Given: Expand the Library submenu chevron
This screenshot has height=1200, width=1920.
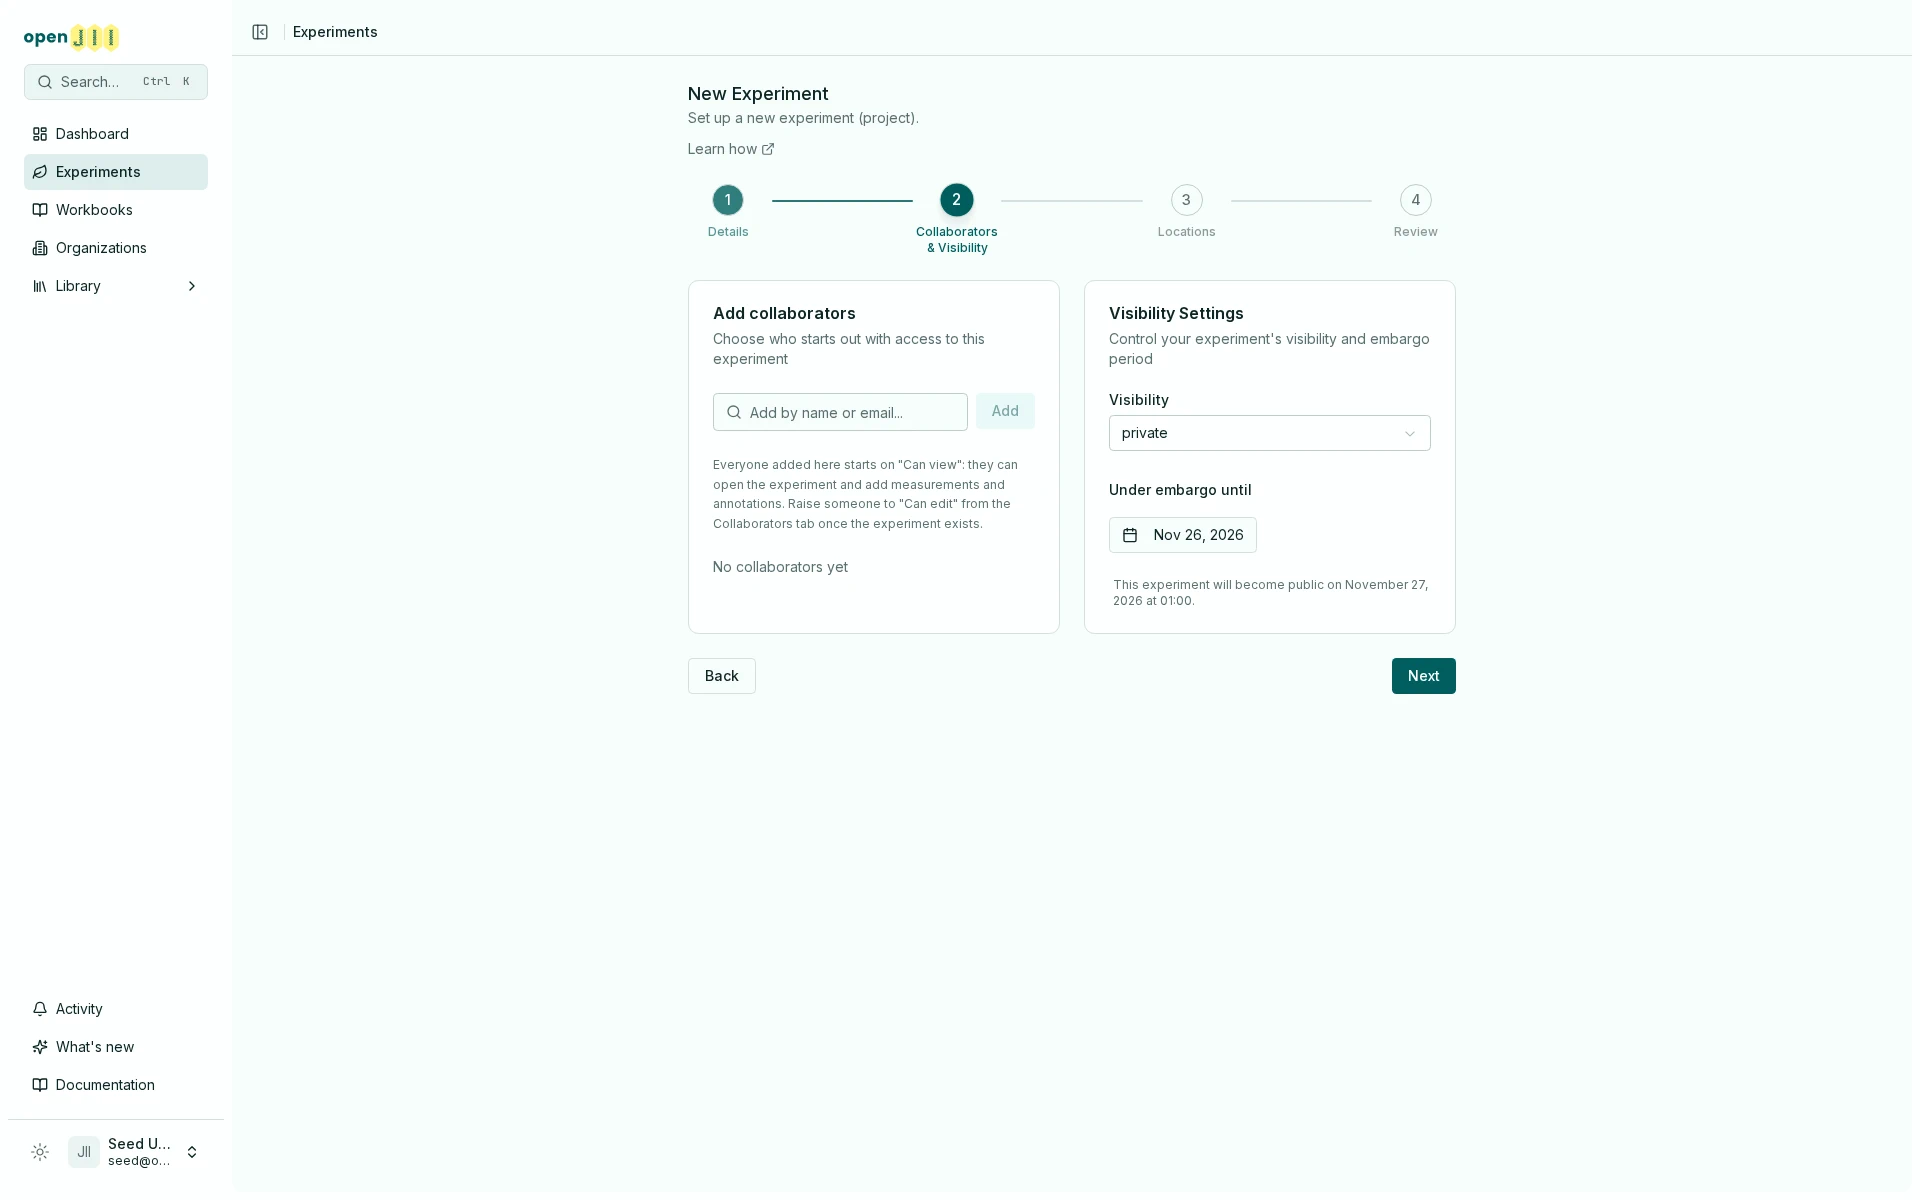Looking at the screenshot, I should [192, 286].
